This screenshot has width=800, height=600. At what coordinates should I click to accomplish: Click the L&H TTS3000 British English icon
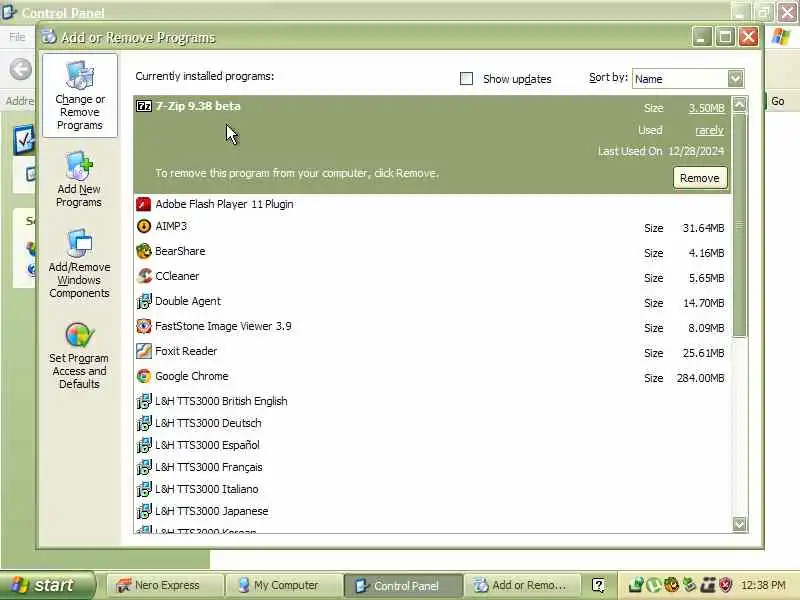144,401
